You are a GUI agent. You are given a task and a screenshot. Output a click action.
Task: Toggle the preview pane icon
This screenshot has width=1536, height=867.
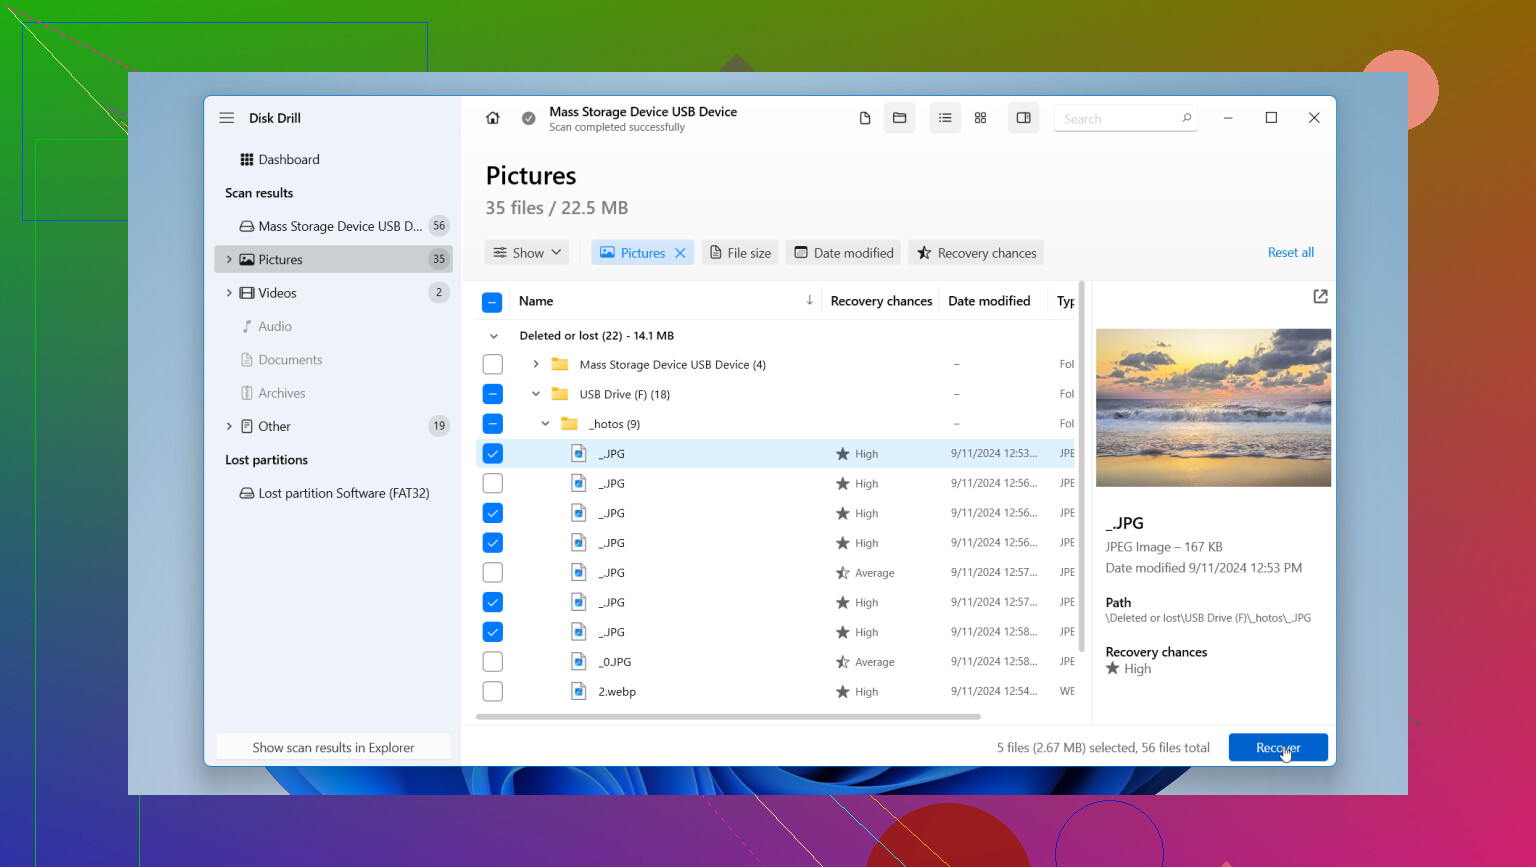coord(1024,118)
